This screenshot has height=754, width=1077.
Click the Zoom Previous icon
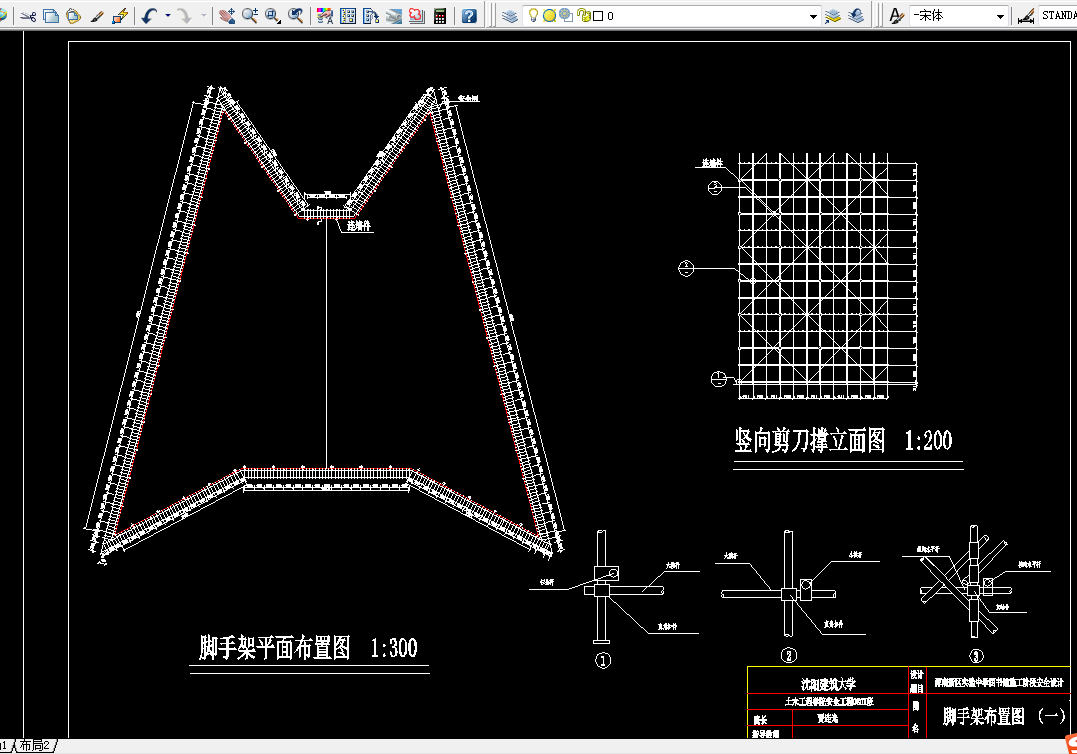[295, 16]
